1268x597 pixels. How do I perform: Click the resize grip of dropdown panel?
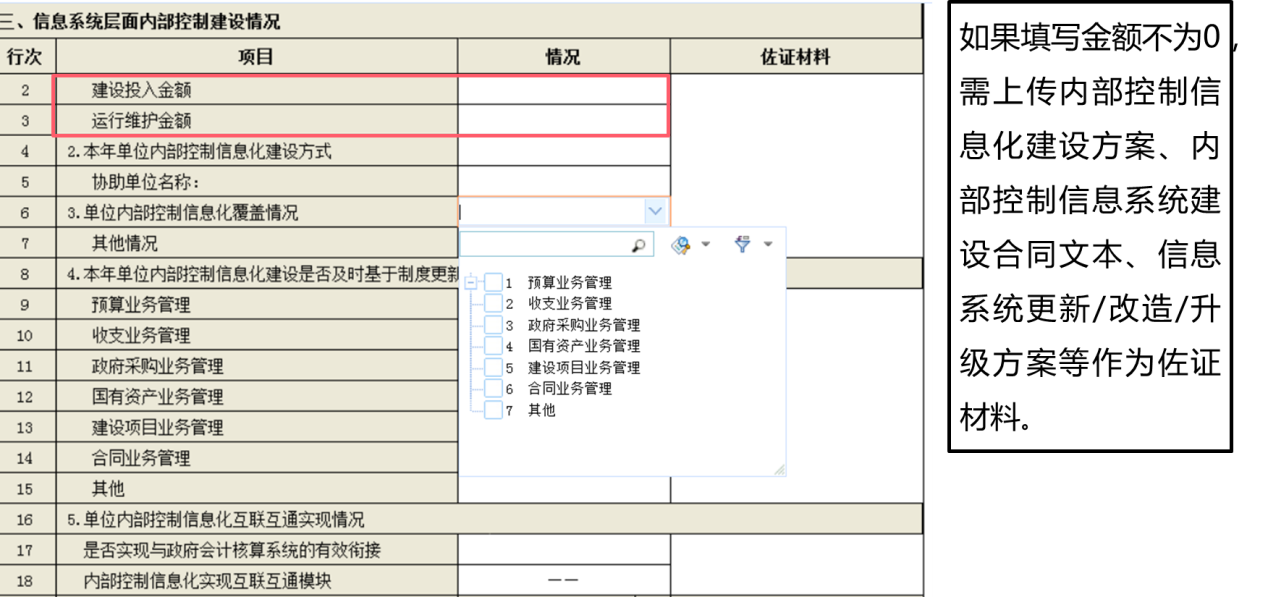coord(779,469)
